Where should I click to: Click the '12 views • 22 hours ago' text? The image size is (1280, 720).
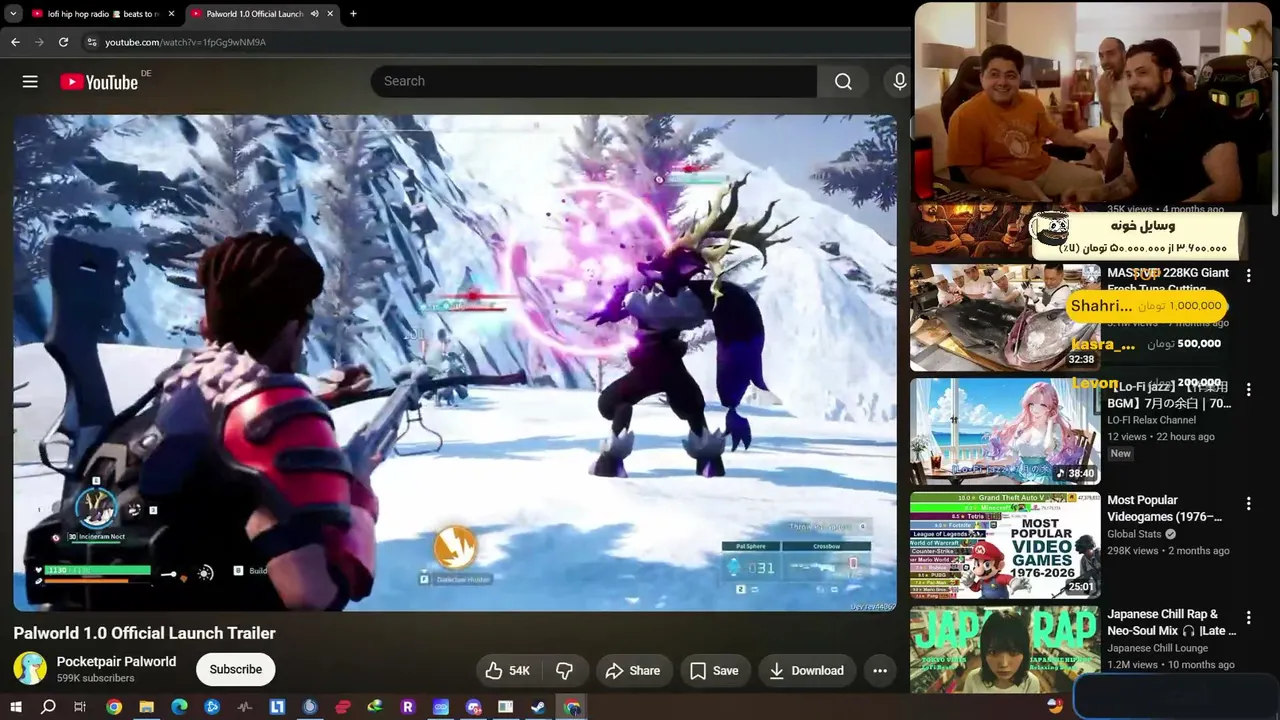click(1161, 437)
